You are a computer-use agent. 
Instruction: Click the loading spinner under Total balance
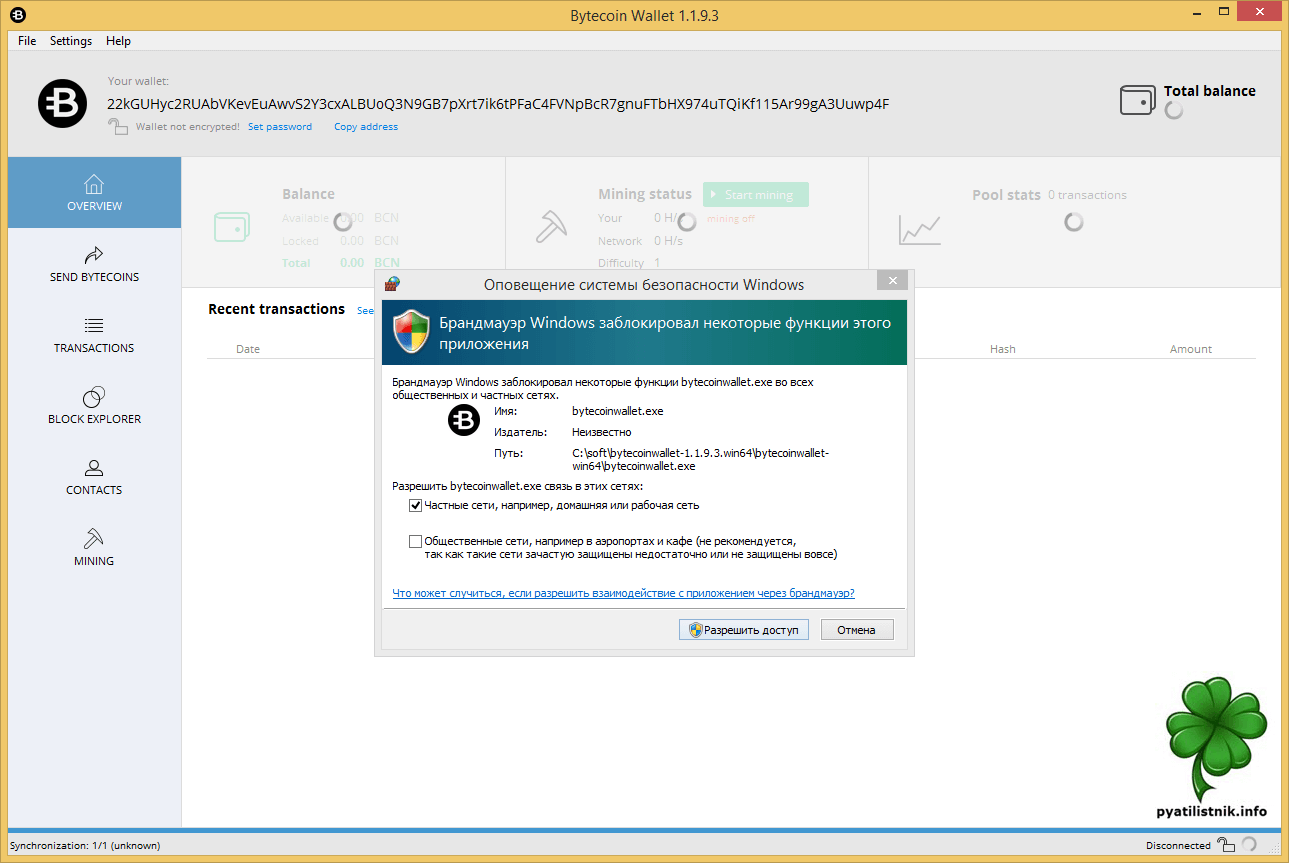point(1174,109)
